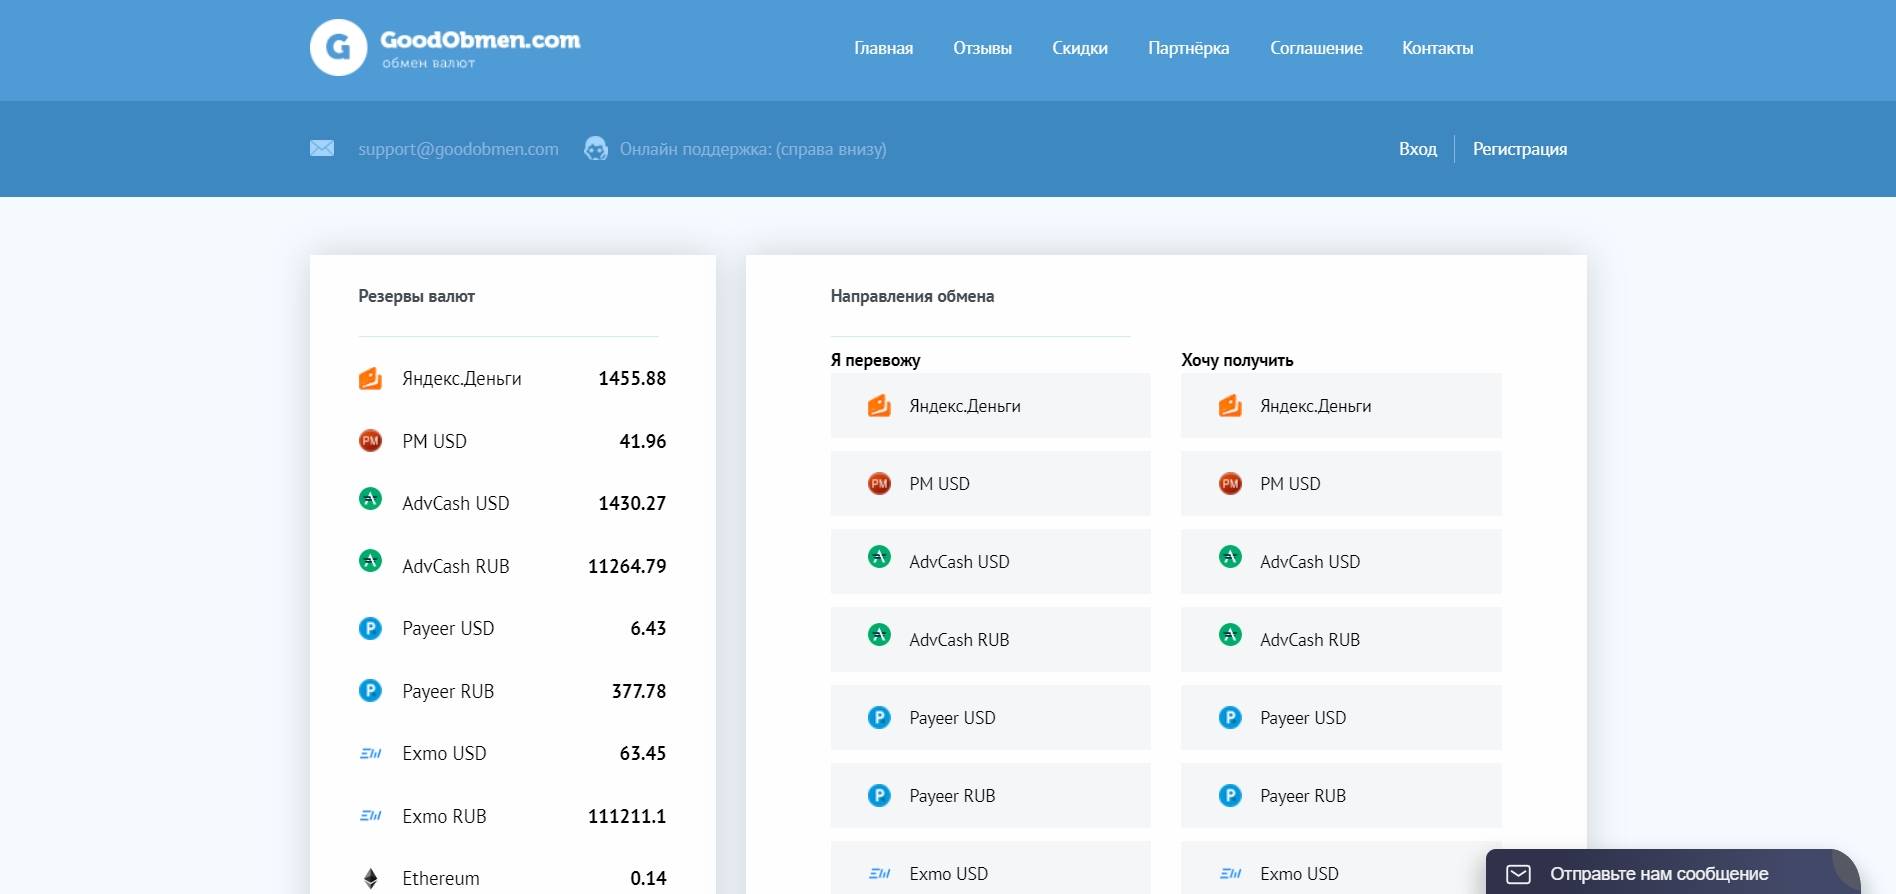
Task: Open the Отправьте нам сообщение chat widget
Action: [x=1673, y=872]
